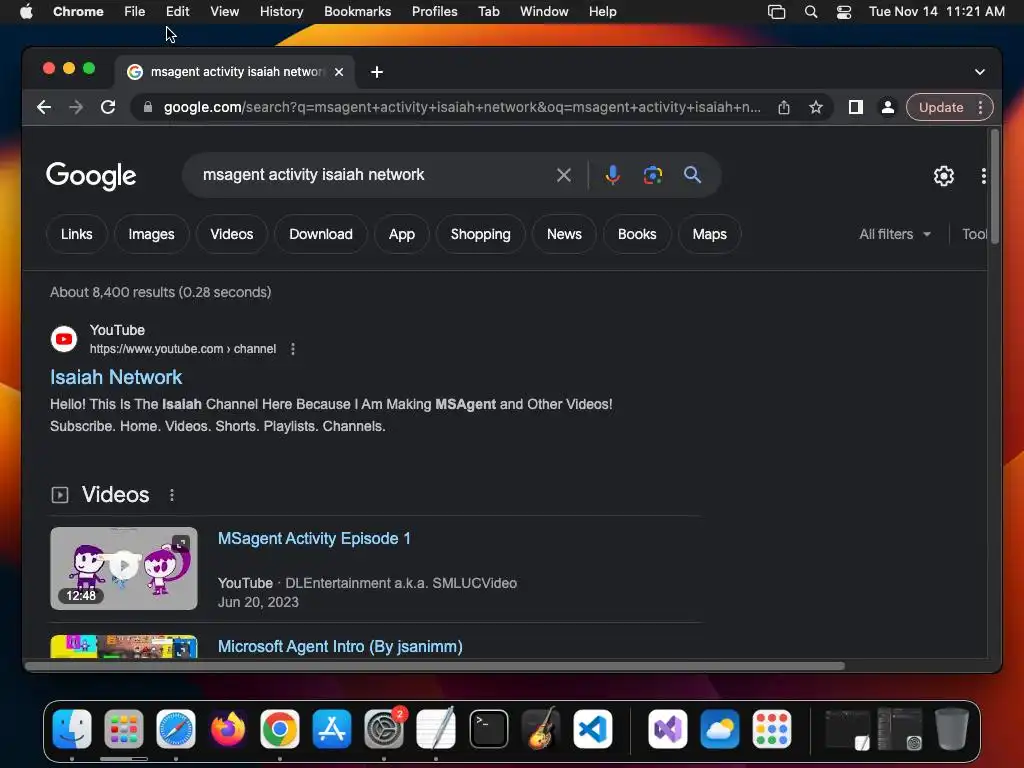
Task: Filter results by Images
Action: point(152,234)
